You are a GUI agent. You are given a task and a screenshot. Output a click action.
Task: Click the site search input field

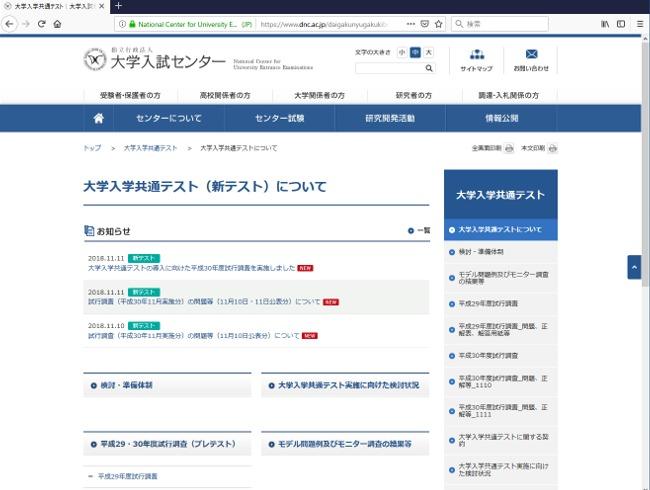(x=390, y=68)
